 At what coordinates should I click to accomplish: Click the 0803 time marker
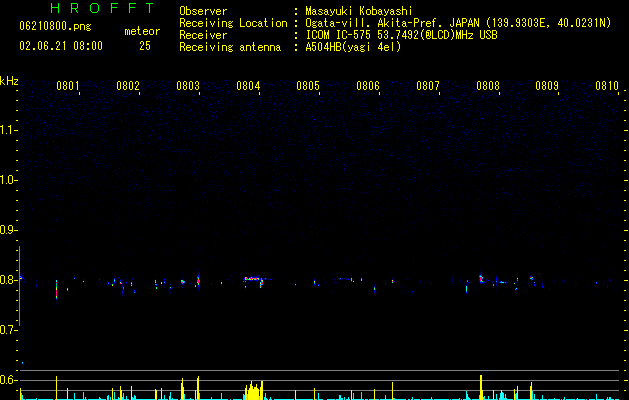(x=188, y=86)
